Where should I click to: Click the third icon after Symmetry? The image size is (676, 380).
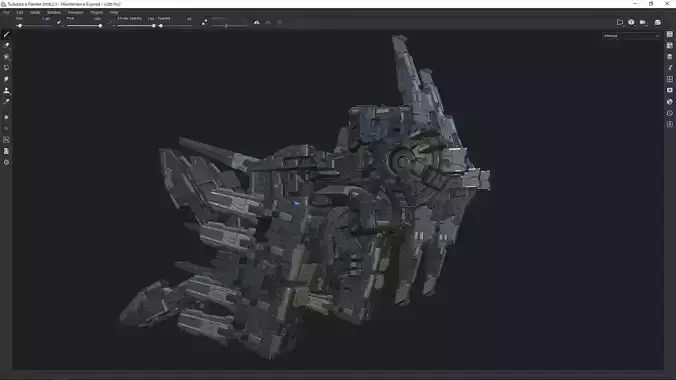click(280, 22)
